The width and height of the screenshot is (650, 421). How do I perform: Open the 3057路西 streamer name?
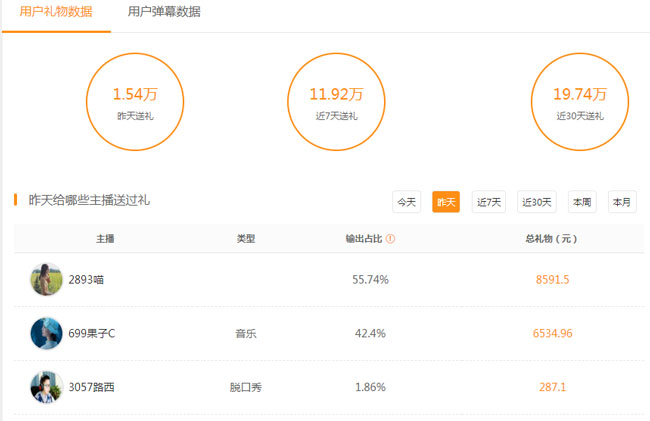click(x=91, y=387)
